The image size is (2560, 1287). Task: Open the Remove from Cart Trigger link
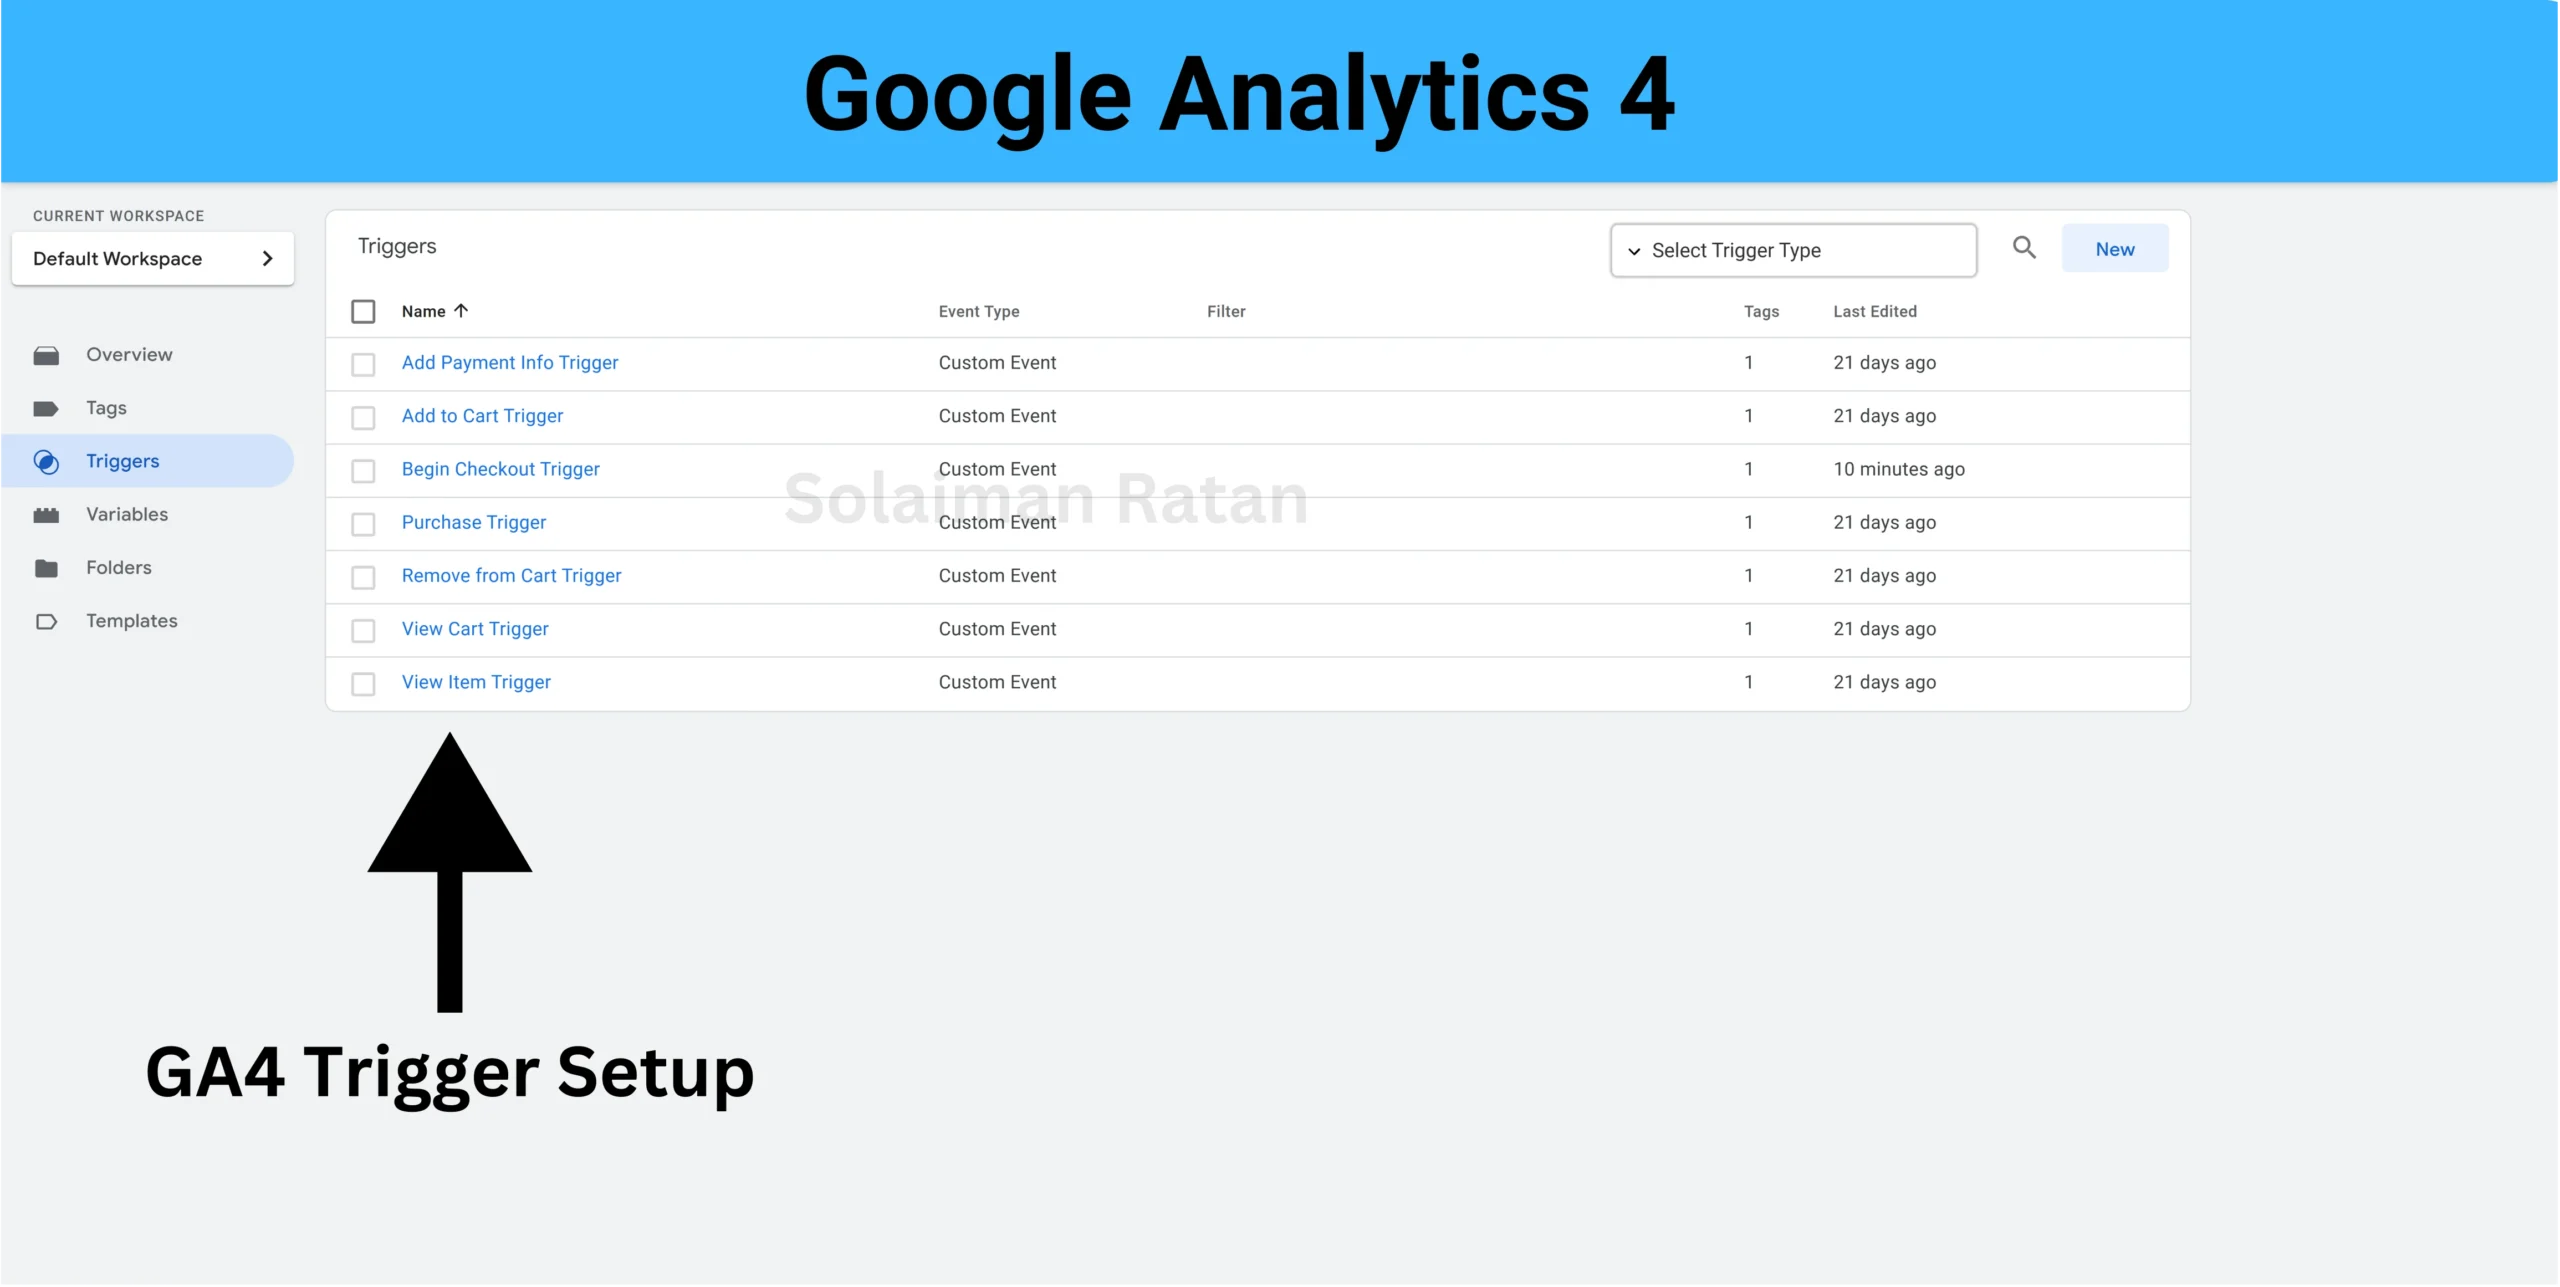coord(511,576)
